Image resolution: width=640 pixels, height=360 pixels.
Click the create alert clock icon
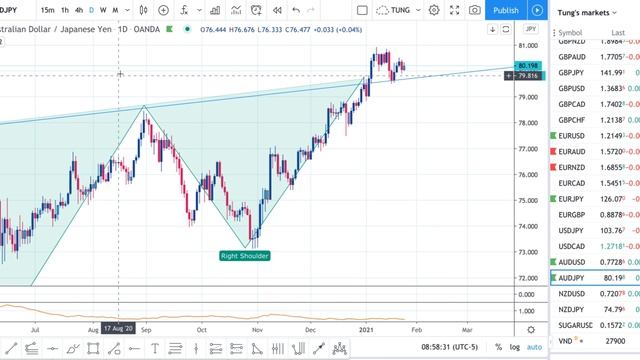point(256,10)
